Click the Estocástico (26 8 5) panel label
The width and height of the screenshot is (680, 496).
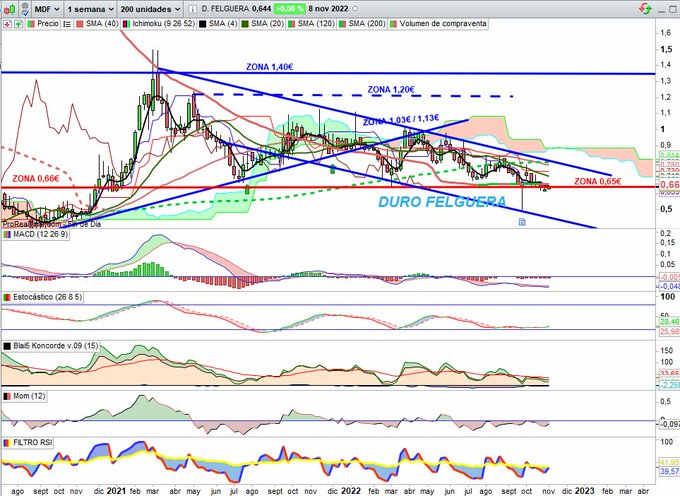click(x=47, y=297)
